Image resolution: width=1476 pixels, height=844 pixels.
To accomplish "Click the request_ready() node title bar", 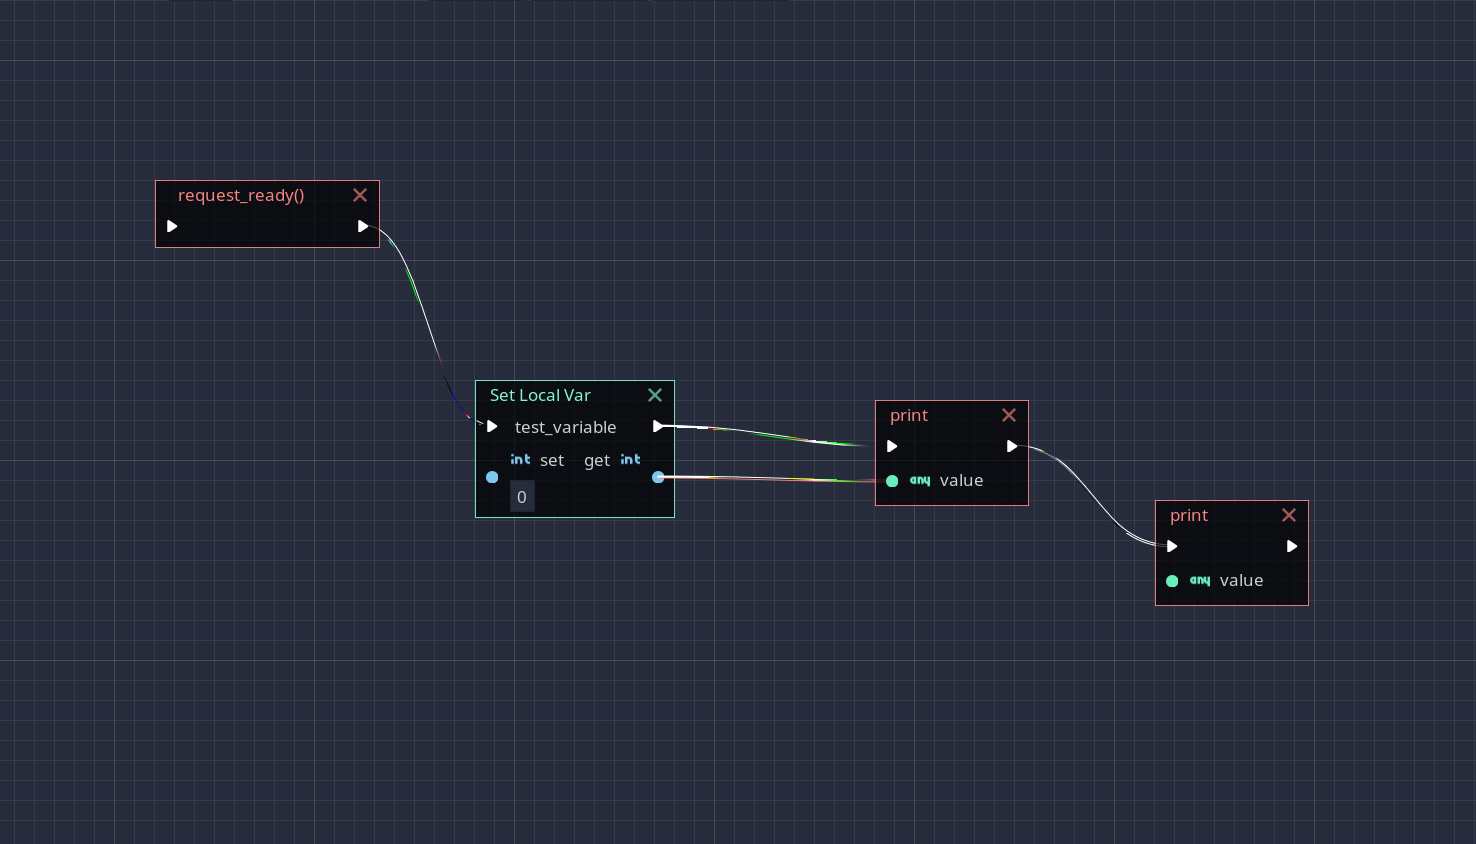I will [241, 195].
